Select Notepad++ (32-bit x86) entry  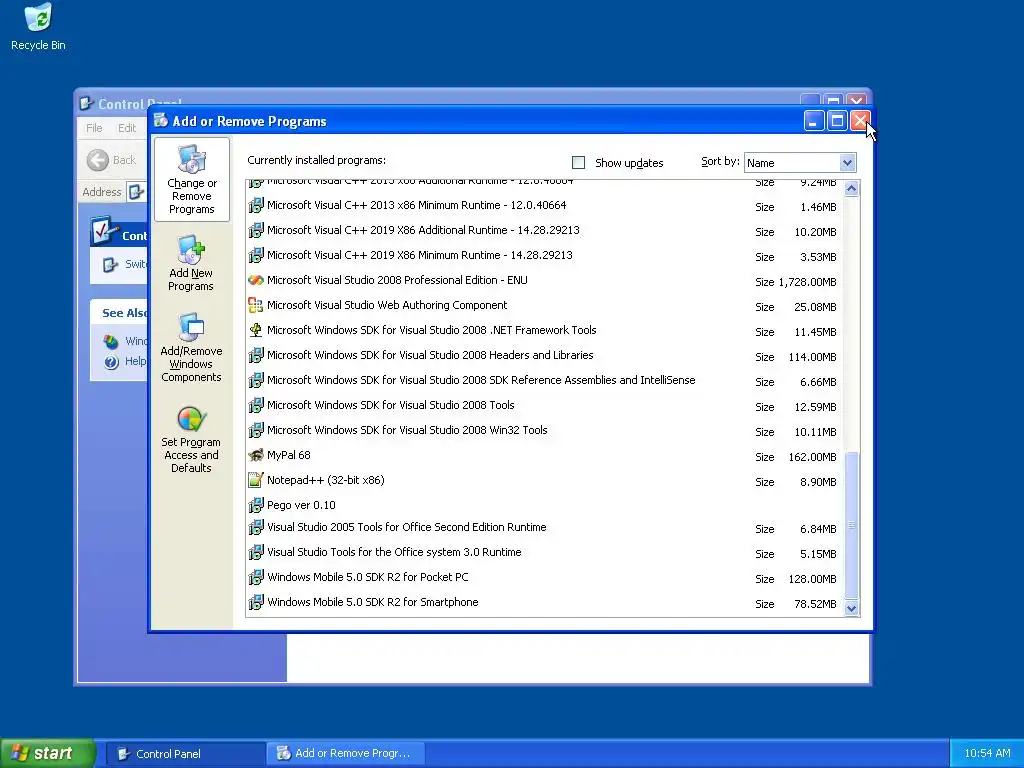coord(326,480)
